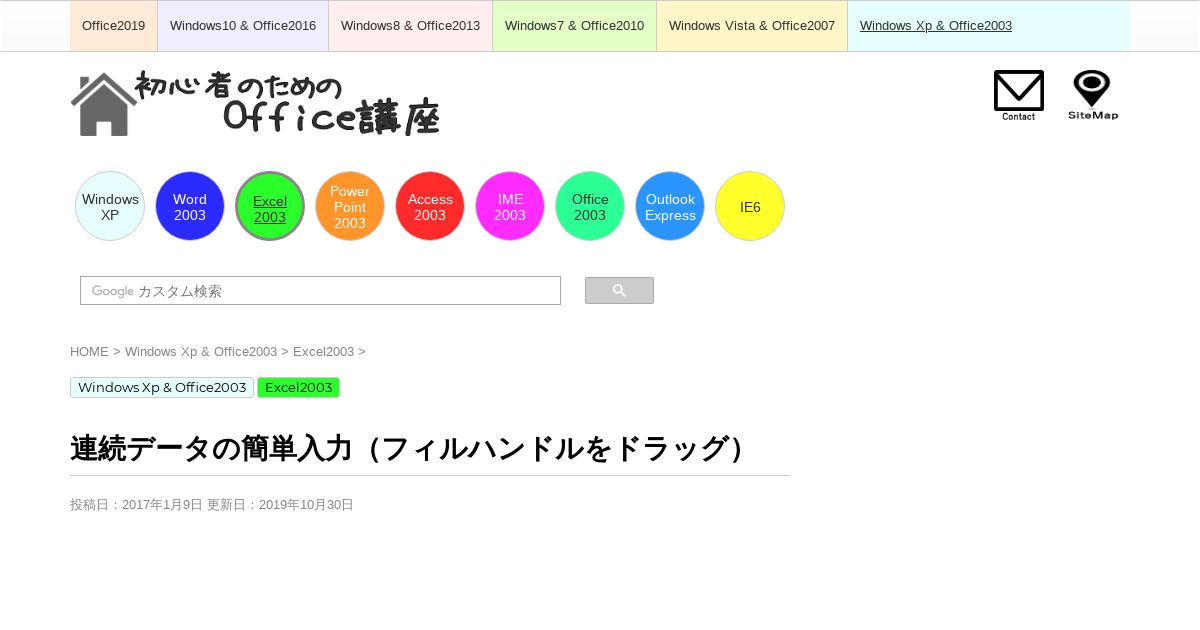Open the IME 2003 magenta circle
Screen dimensions: 1200x630
(510, 206)
